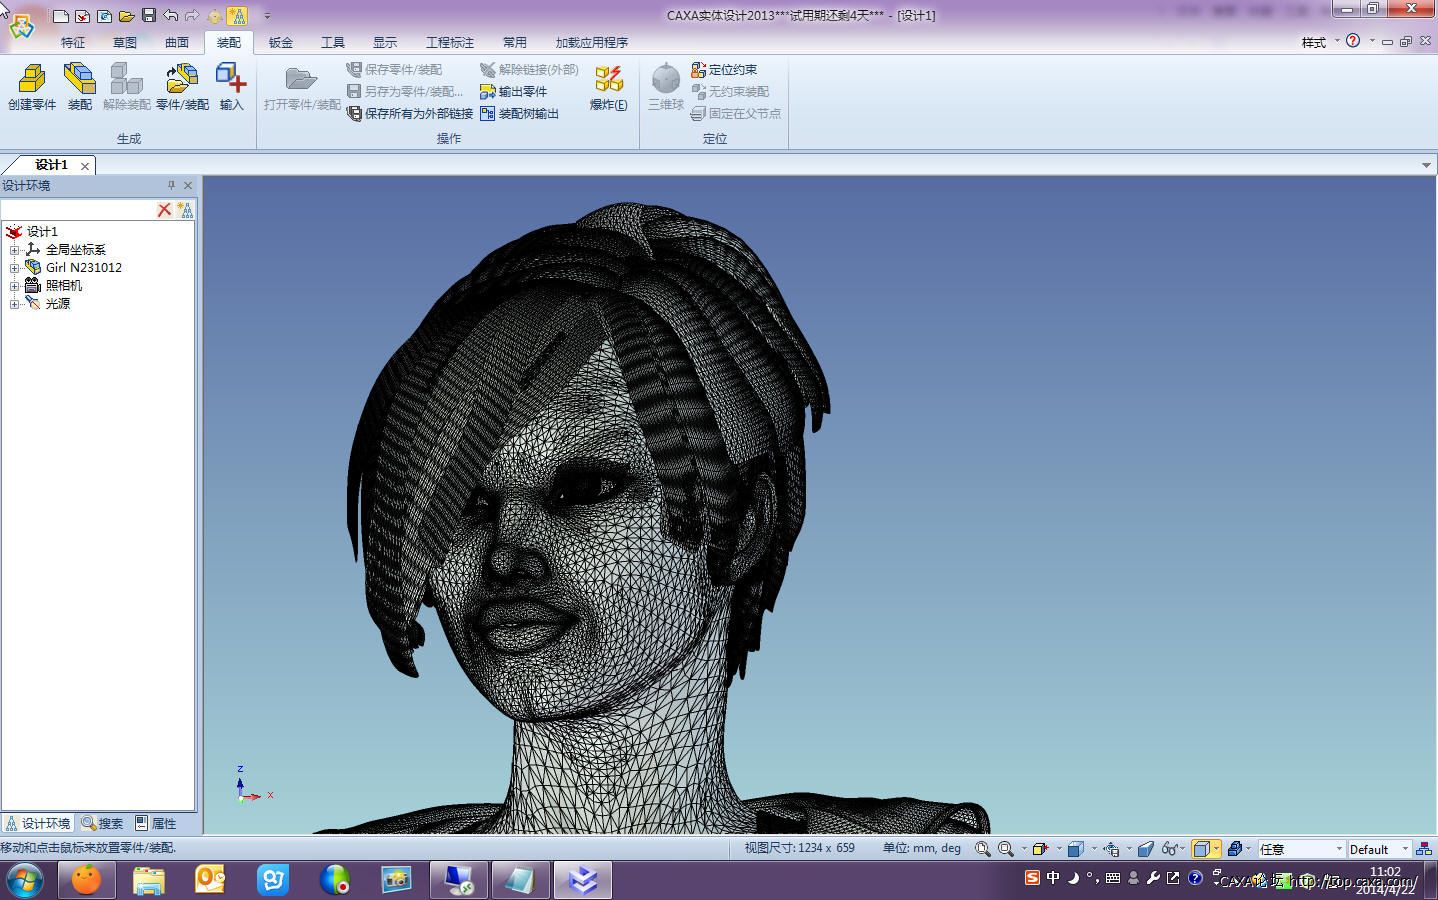This screenshot has width=1438, height=900.
Task: Select the 照相机 row in design tree
Action: (x=64, y=285)
